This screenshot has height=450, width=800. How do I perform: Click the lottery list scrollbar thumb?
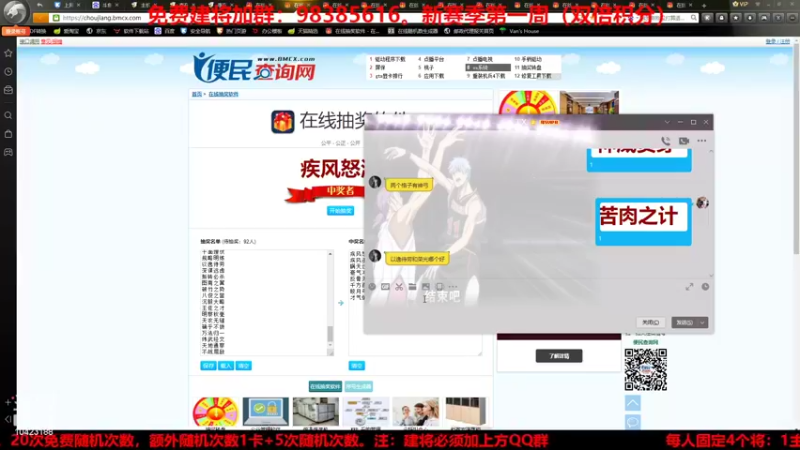click(330, 334)
